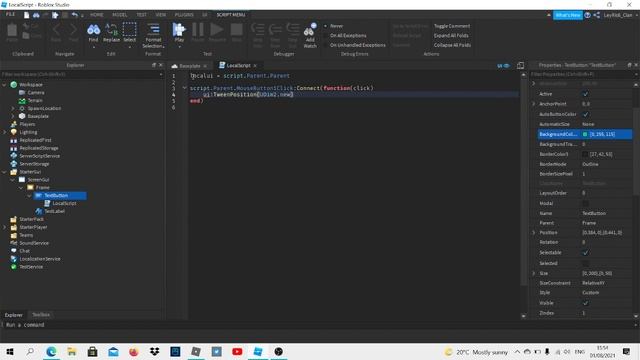This screenshot has width=640, height=360.
Task: Open Dropbox from taskbar
Action: pos(154,351)
